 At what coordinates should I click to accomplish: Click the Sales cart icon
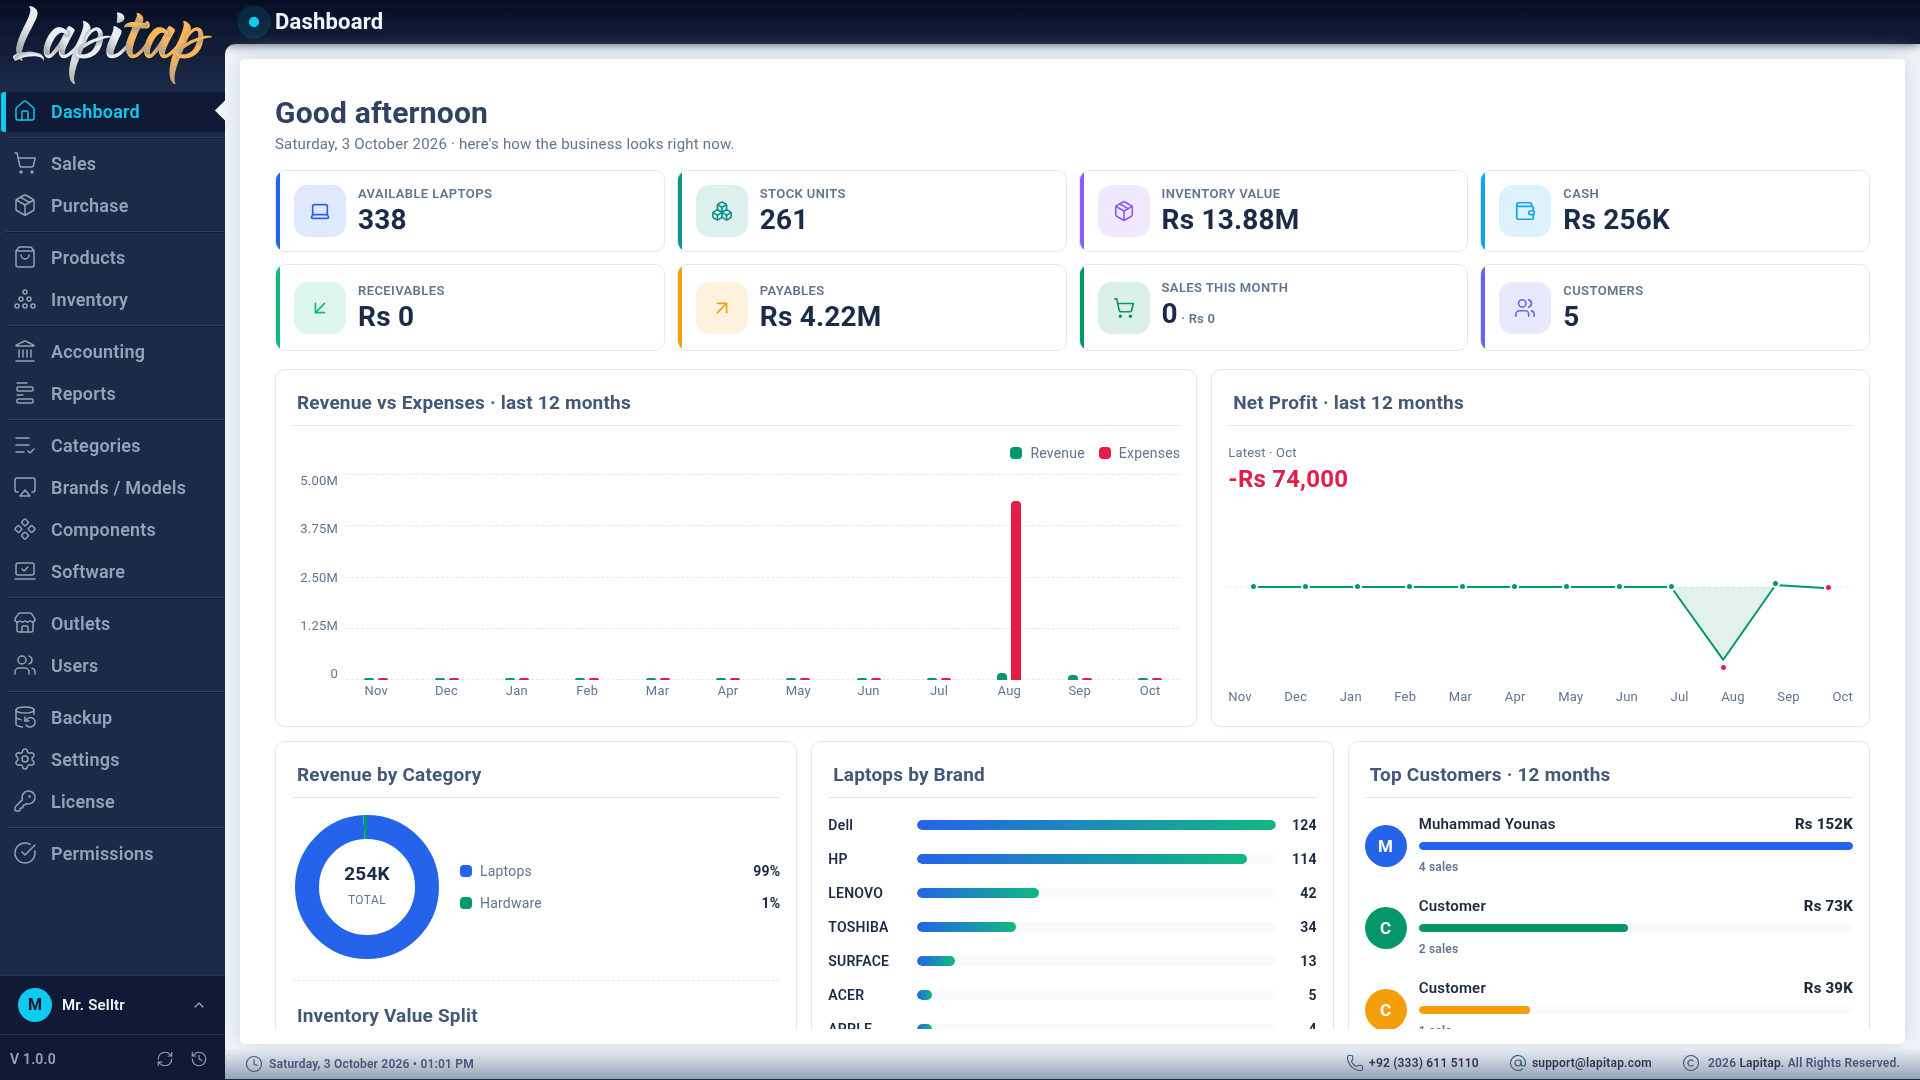[x=25, y=163]
